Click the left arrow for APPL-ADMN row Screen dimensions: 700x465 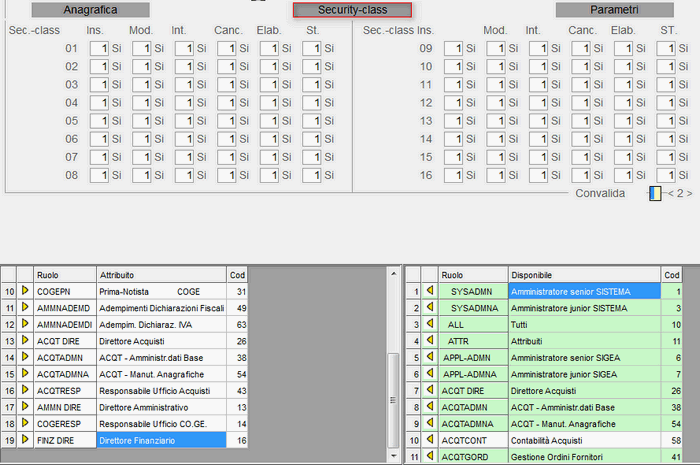click(x=430, y=357)
